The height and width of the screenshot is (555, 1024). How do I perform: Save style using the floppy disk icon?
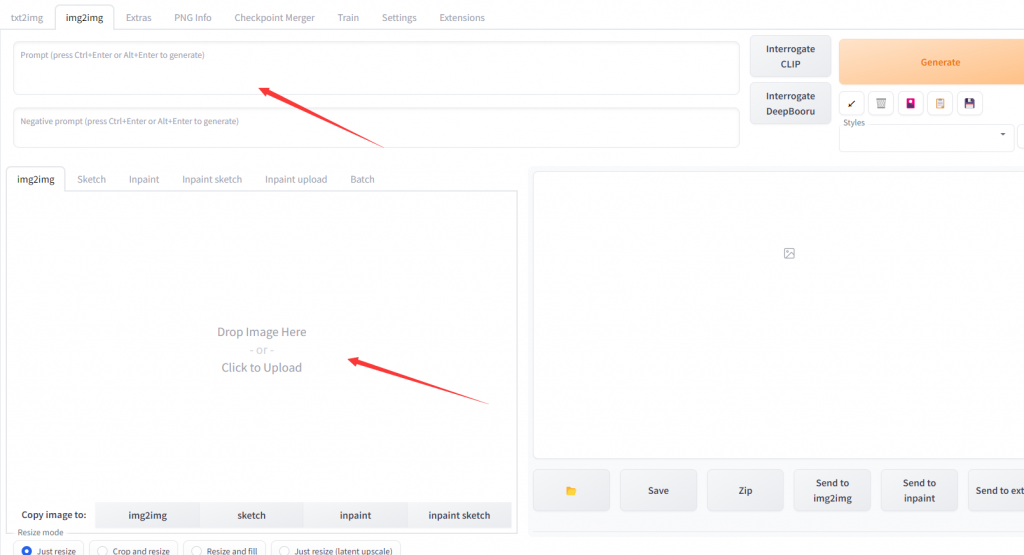pos(969,103)
